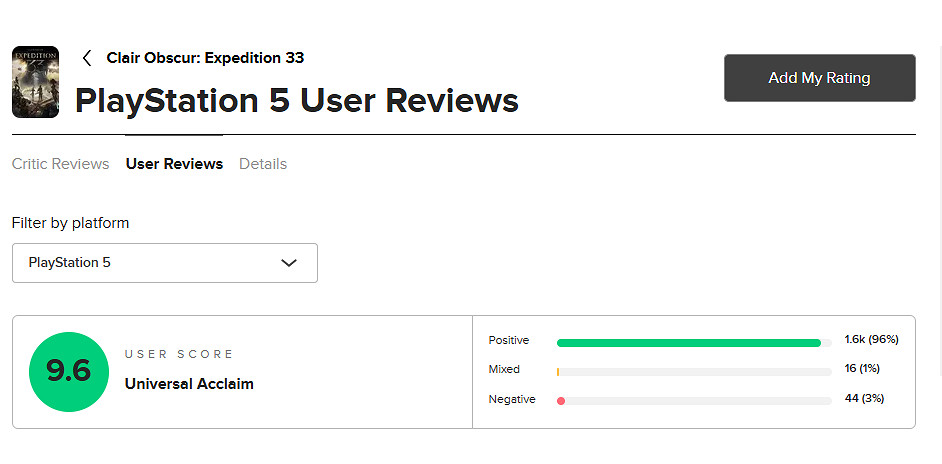Select the Mixed reviews label

(x=504, y=370)
